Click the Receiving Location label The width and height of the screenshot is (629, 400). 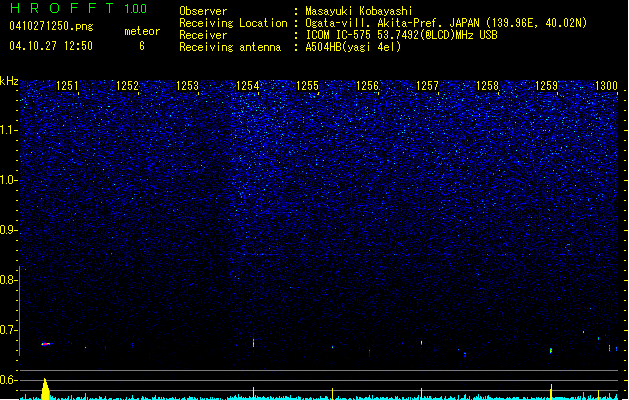[233, 23]
